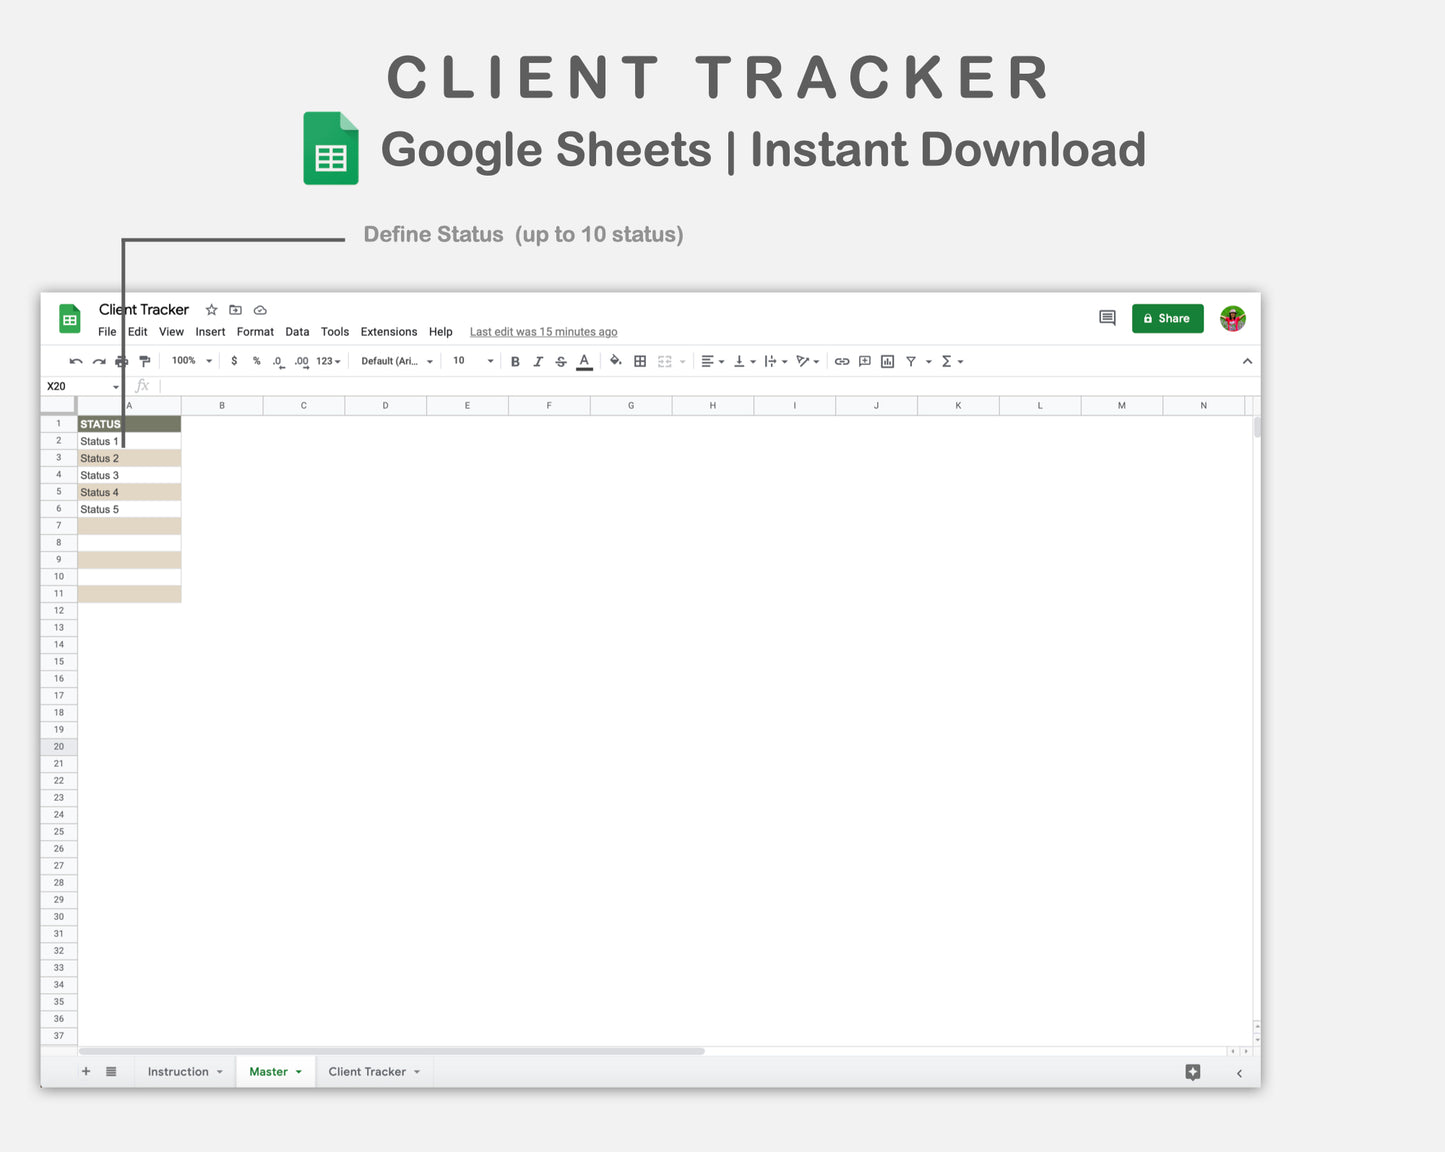Open Last edit was 15 minutes ago link
1445x1152 pixels.
coord(543,331)
